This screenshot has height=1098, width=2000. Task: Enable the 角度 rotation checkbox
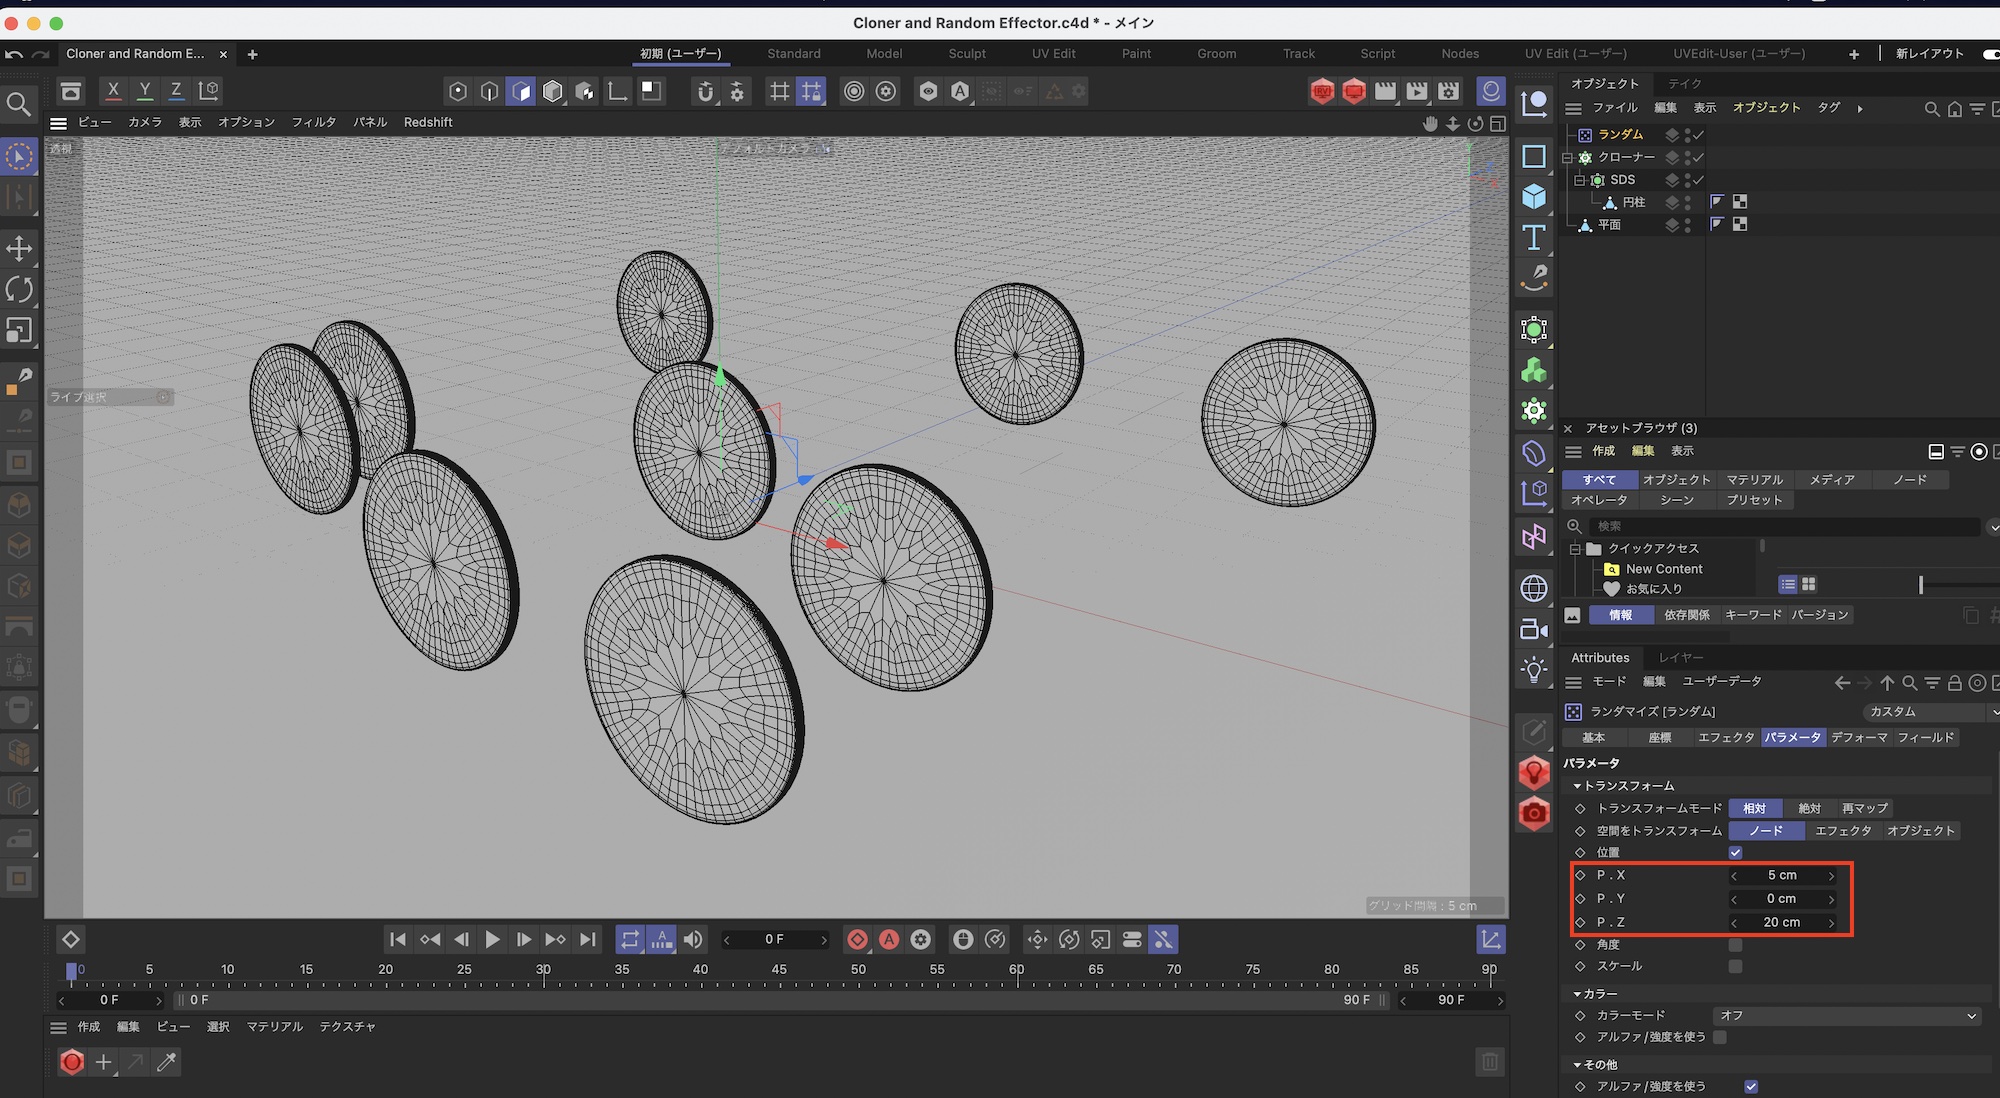[x=1735, y=945]
